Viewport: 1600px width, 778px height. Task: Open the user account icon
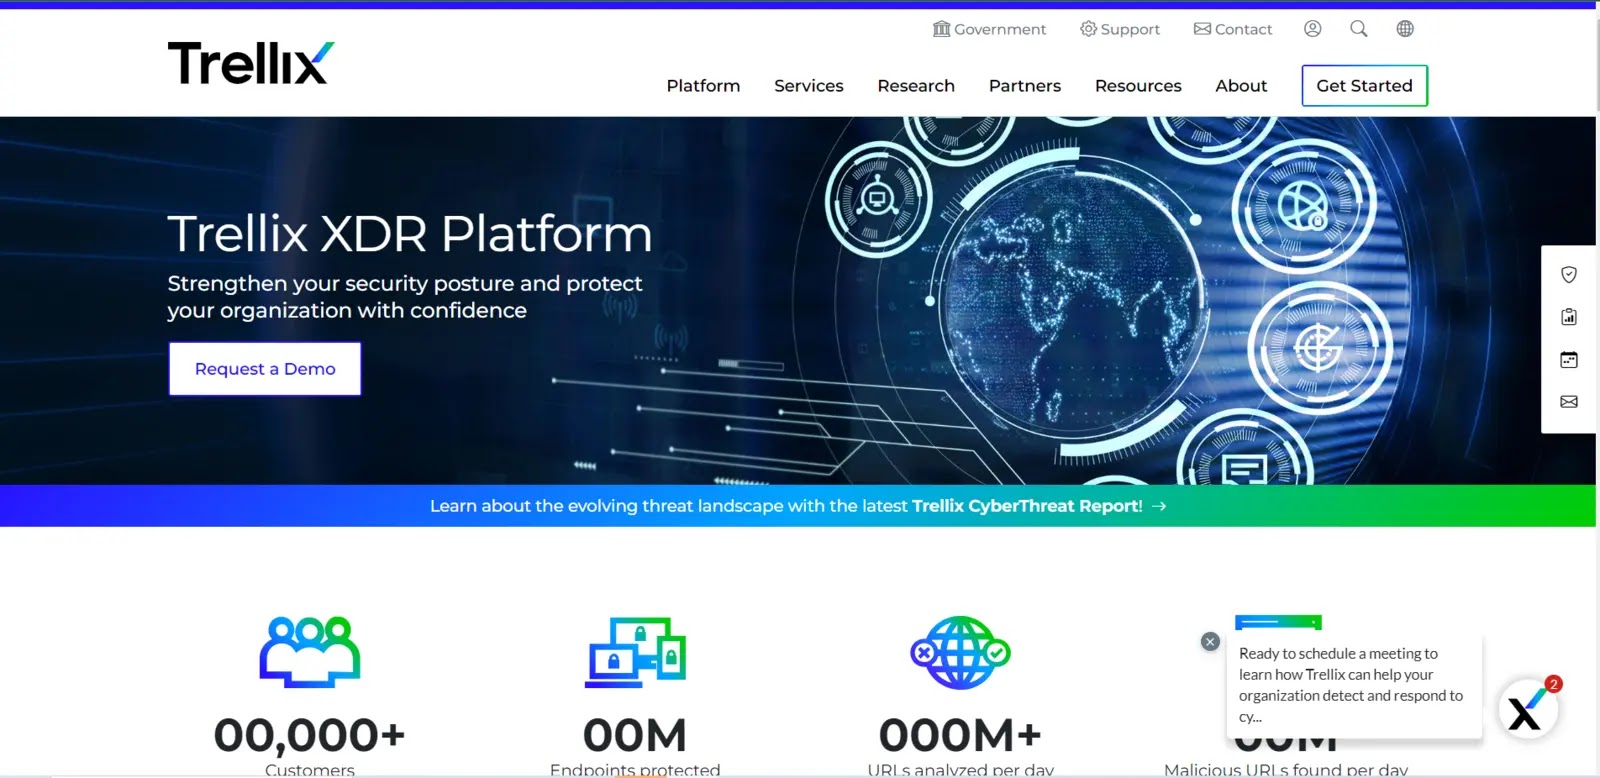[x=1312, y=29]
